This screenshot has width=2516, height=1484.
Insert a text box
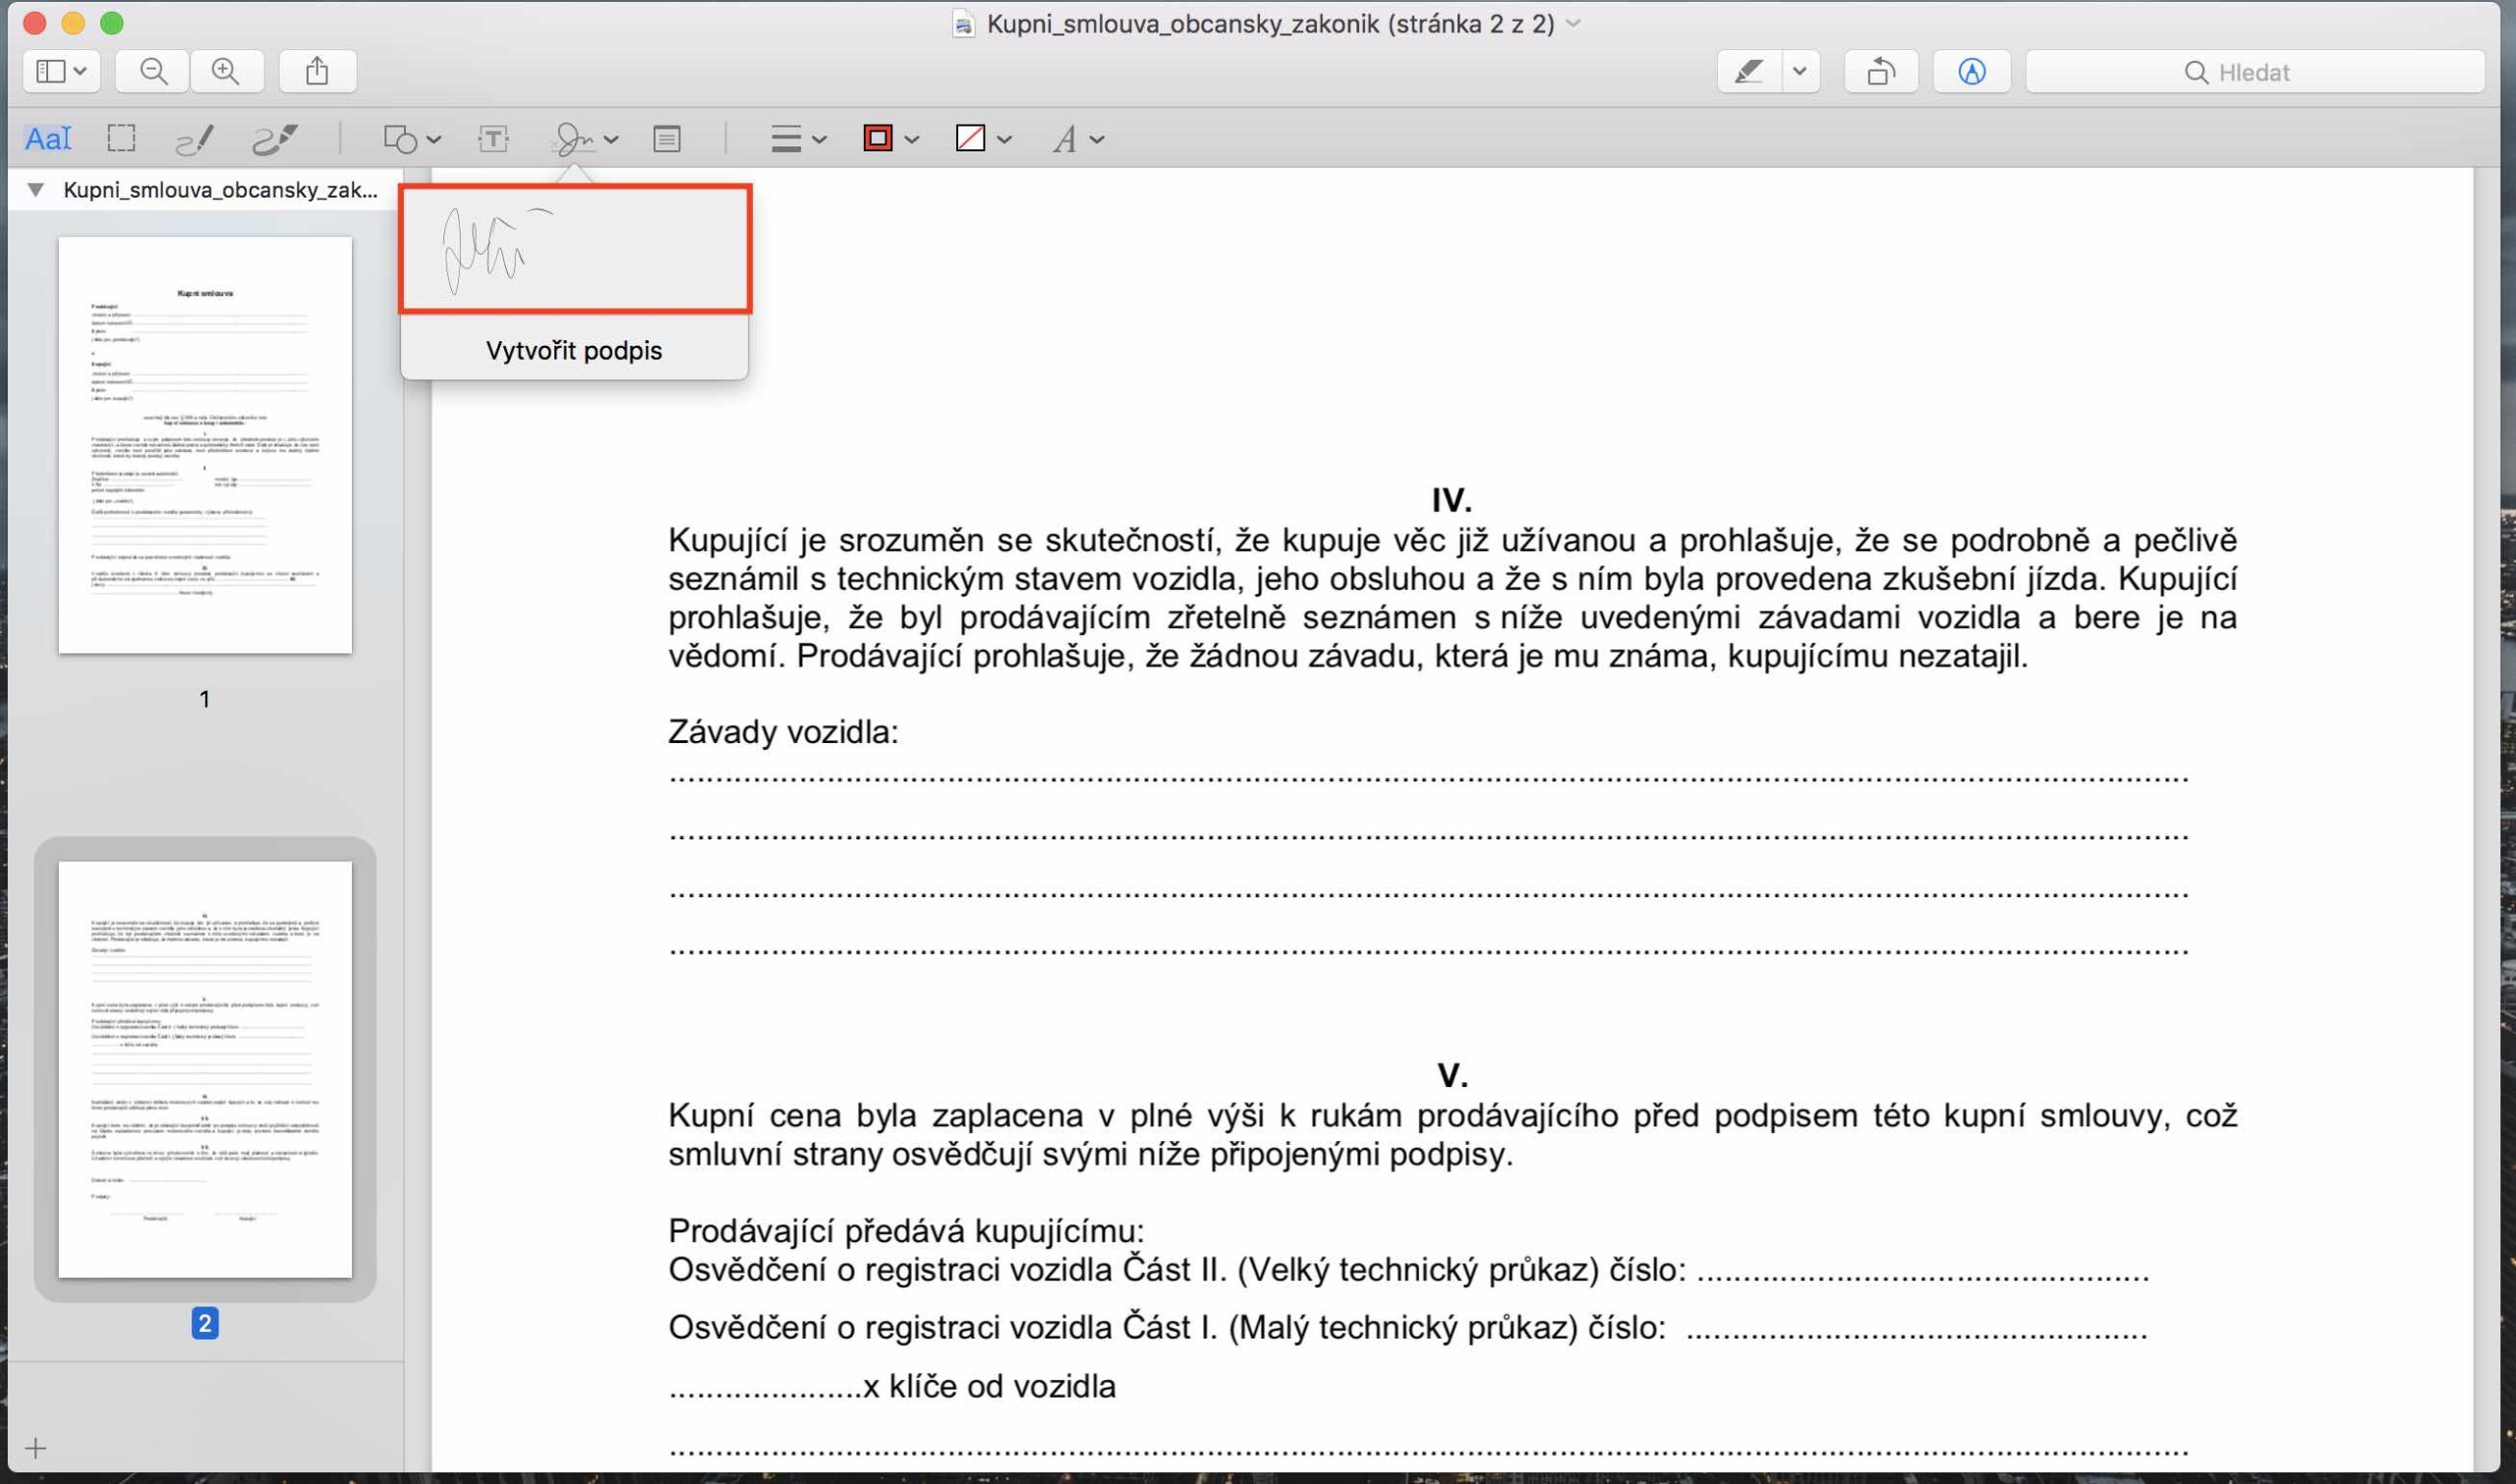point(493,139)
